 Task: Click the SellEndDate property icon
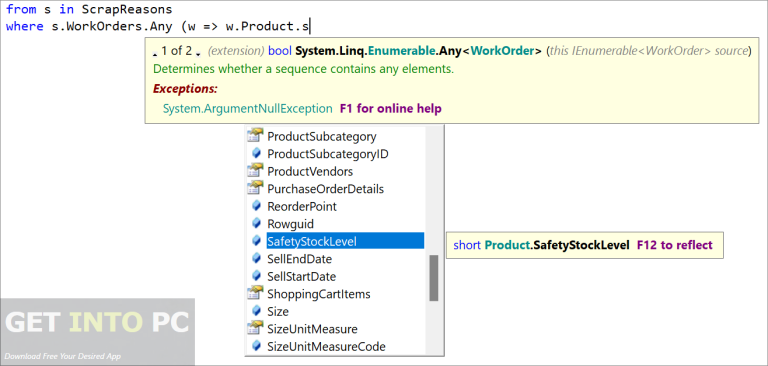pyautogui.click(x=256, y=258)
